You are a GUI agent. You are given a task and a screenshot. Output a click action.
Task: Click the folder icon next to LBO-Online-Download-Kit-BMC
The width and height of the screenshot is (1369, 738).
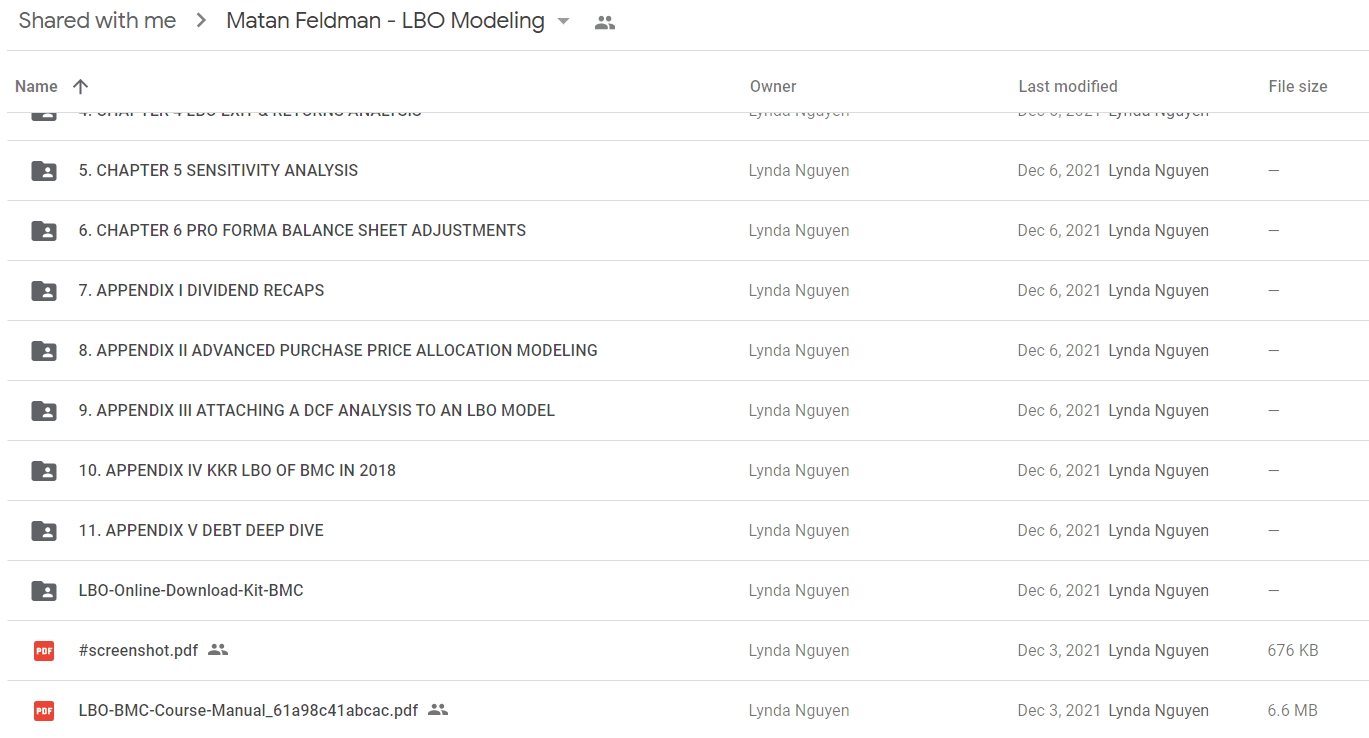tap(44, 591)
